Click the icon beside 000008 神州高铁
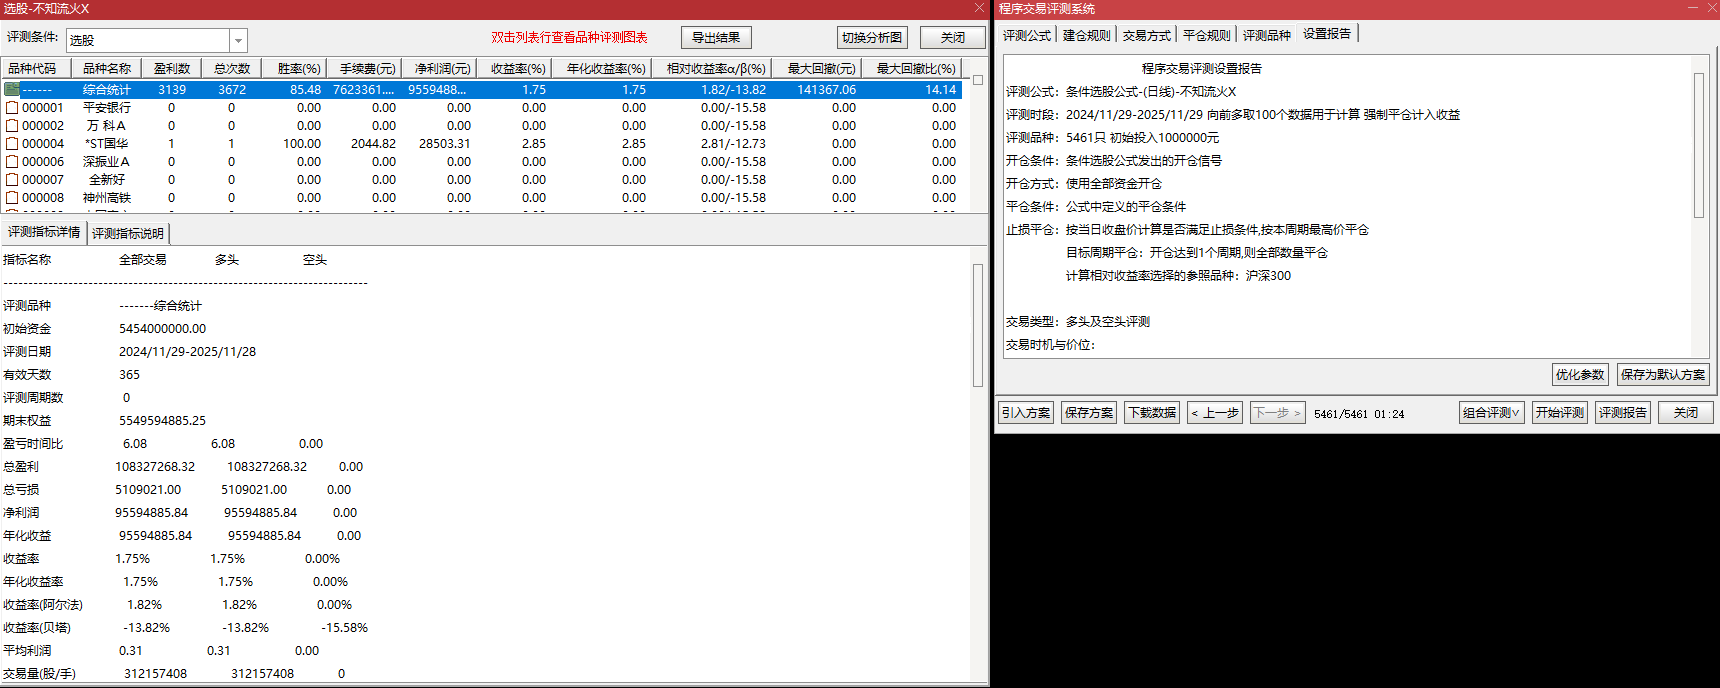This screenshot has height=688, width=1720. tap(12, 198)
